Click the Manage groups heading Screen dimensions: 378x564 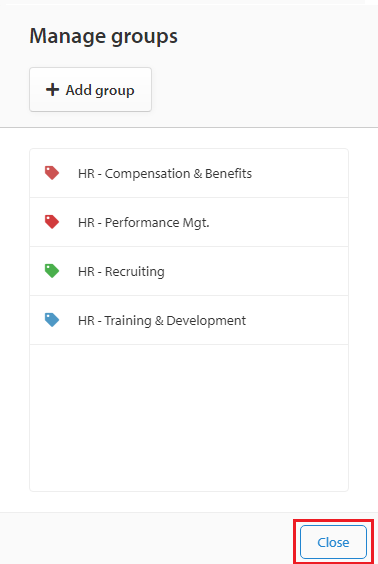[x=104, y=36]
